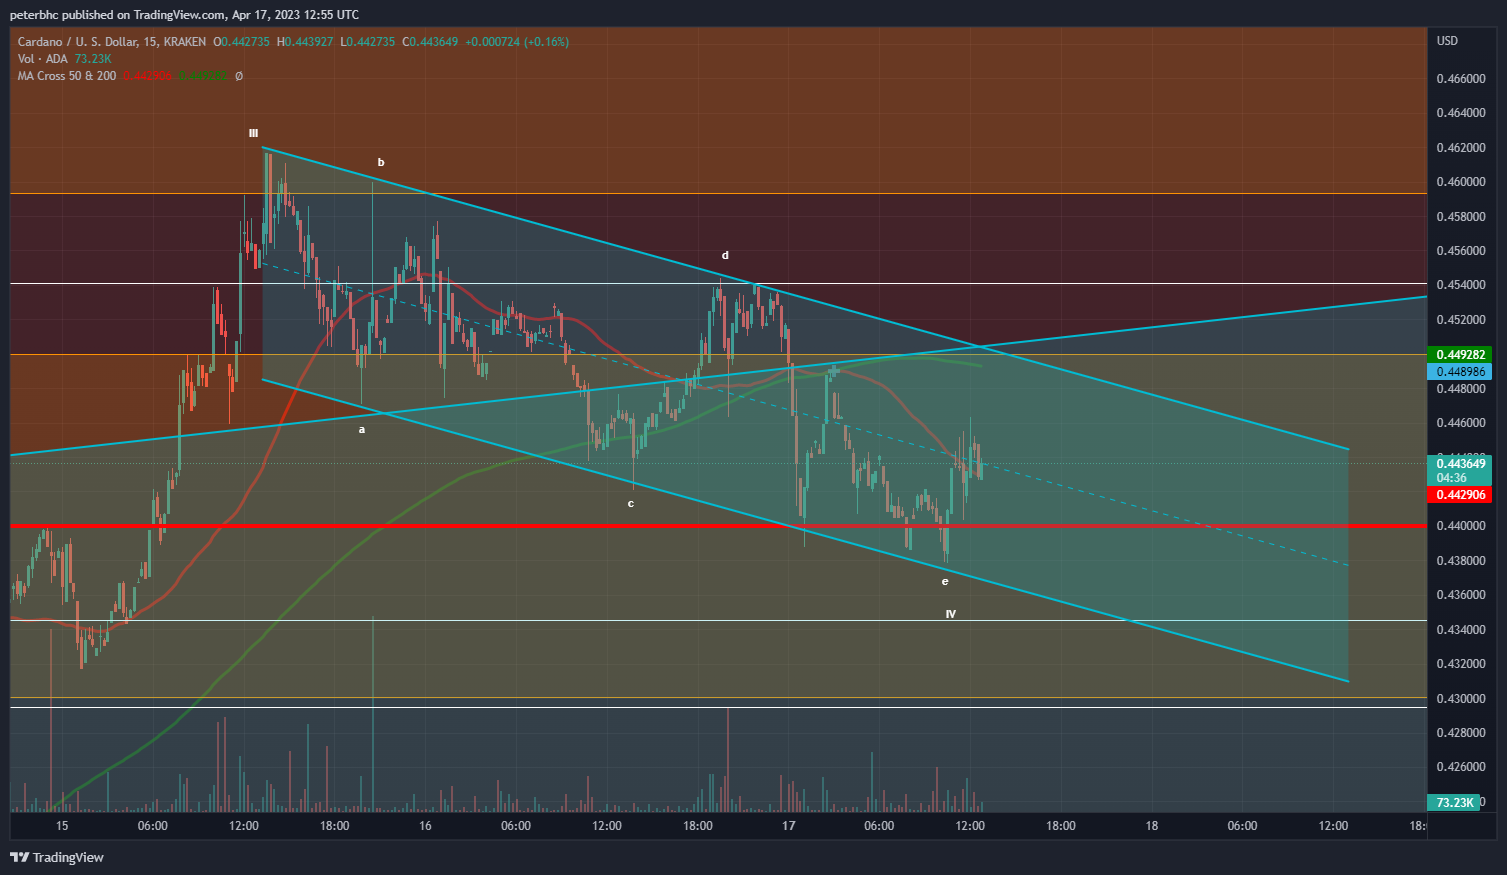This screenshot has width=1507, height=875.
Task: Click the 'Cardano / U. S. Dollar, 15, KRAKEN' title
Action: click(112, 42)
